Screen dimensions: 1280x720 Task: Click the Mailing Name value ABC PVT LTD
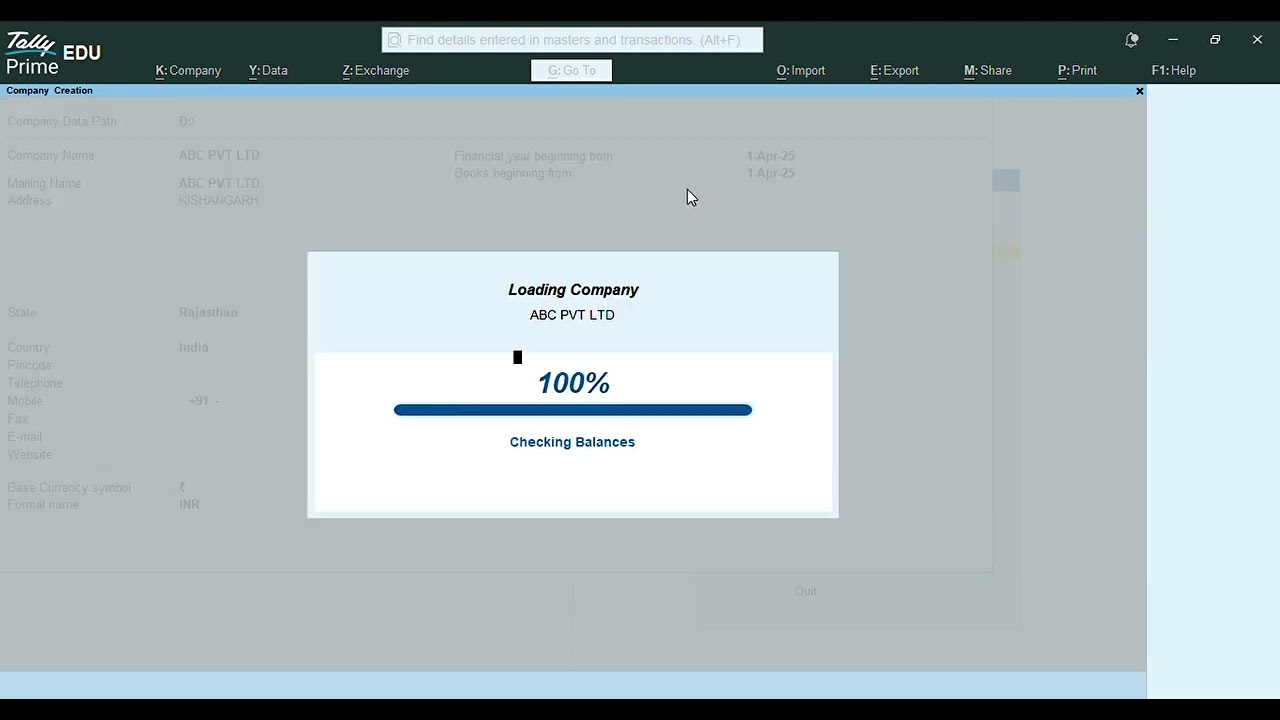219,183
